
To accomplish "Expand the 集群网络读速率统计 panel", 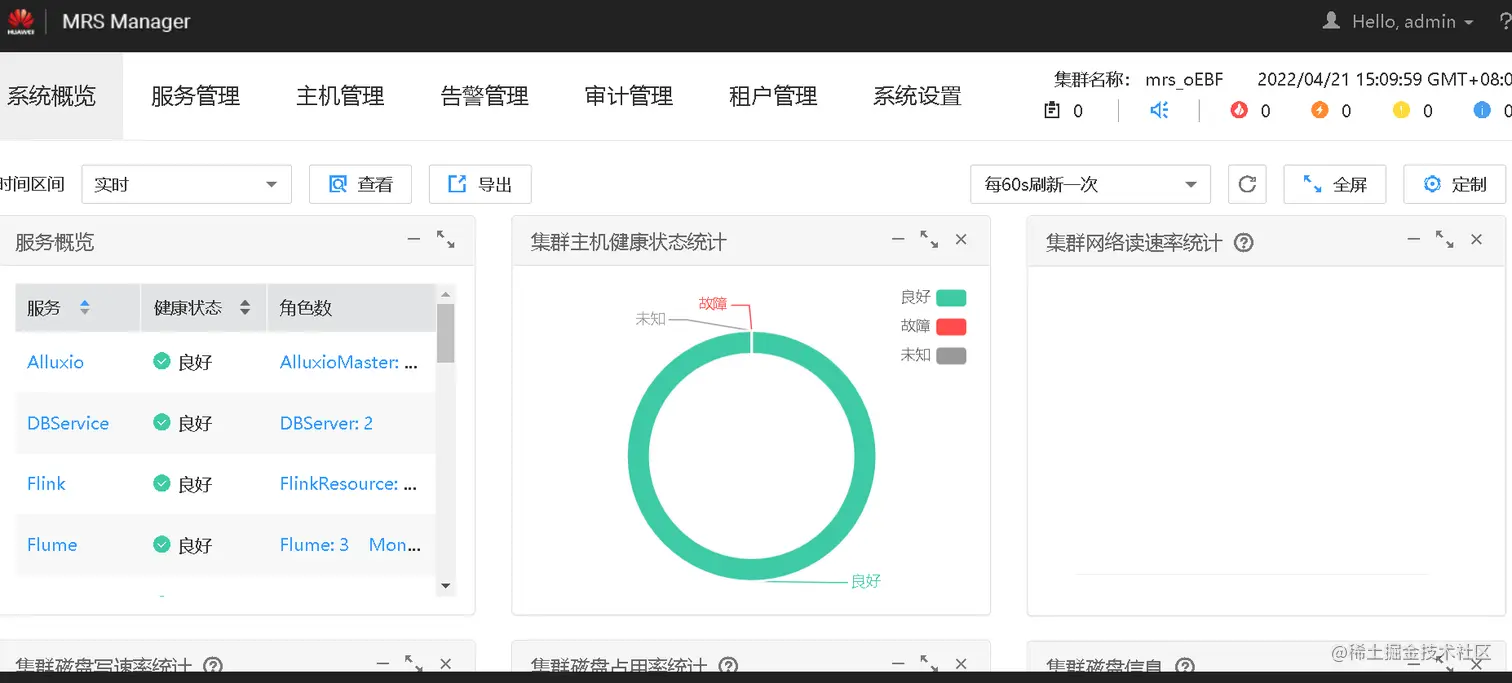I will (x=1445, y=240).
